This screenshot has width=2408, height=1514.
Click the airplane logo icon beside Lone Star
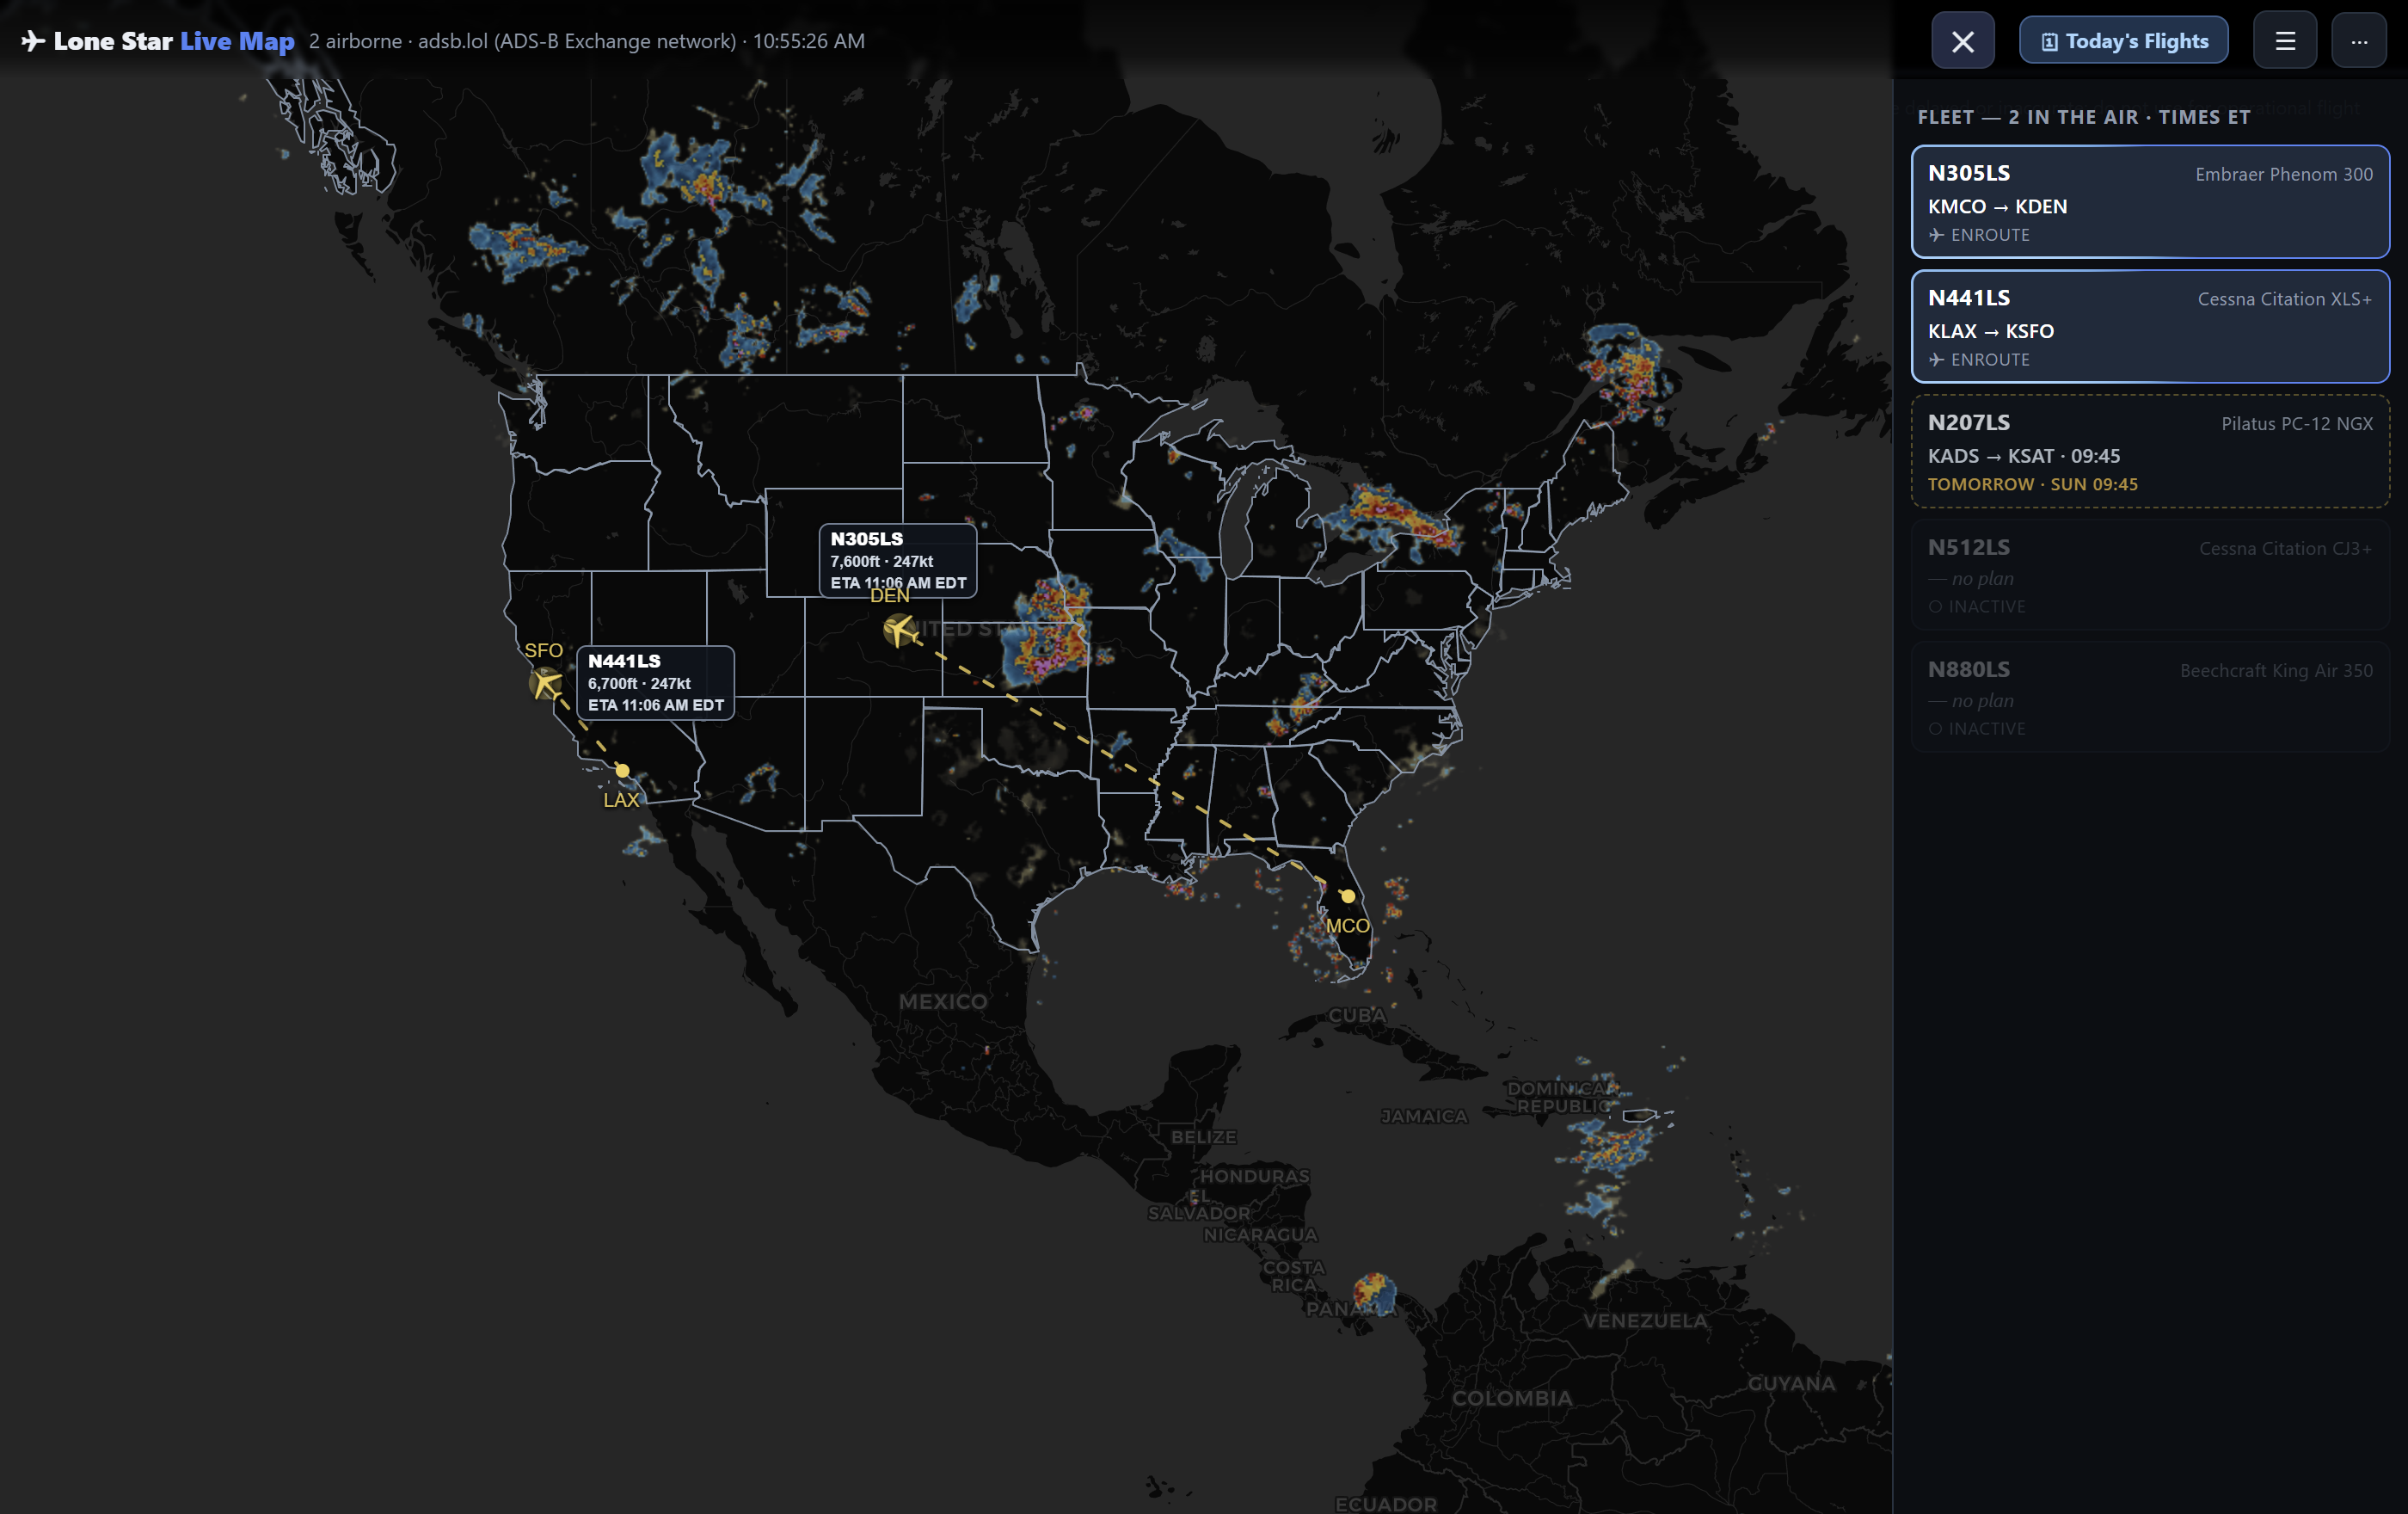pos(33,41)
